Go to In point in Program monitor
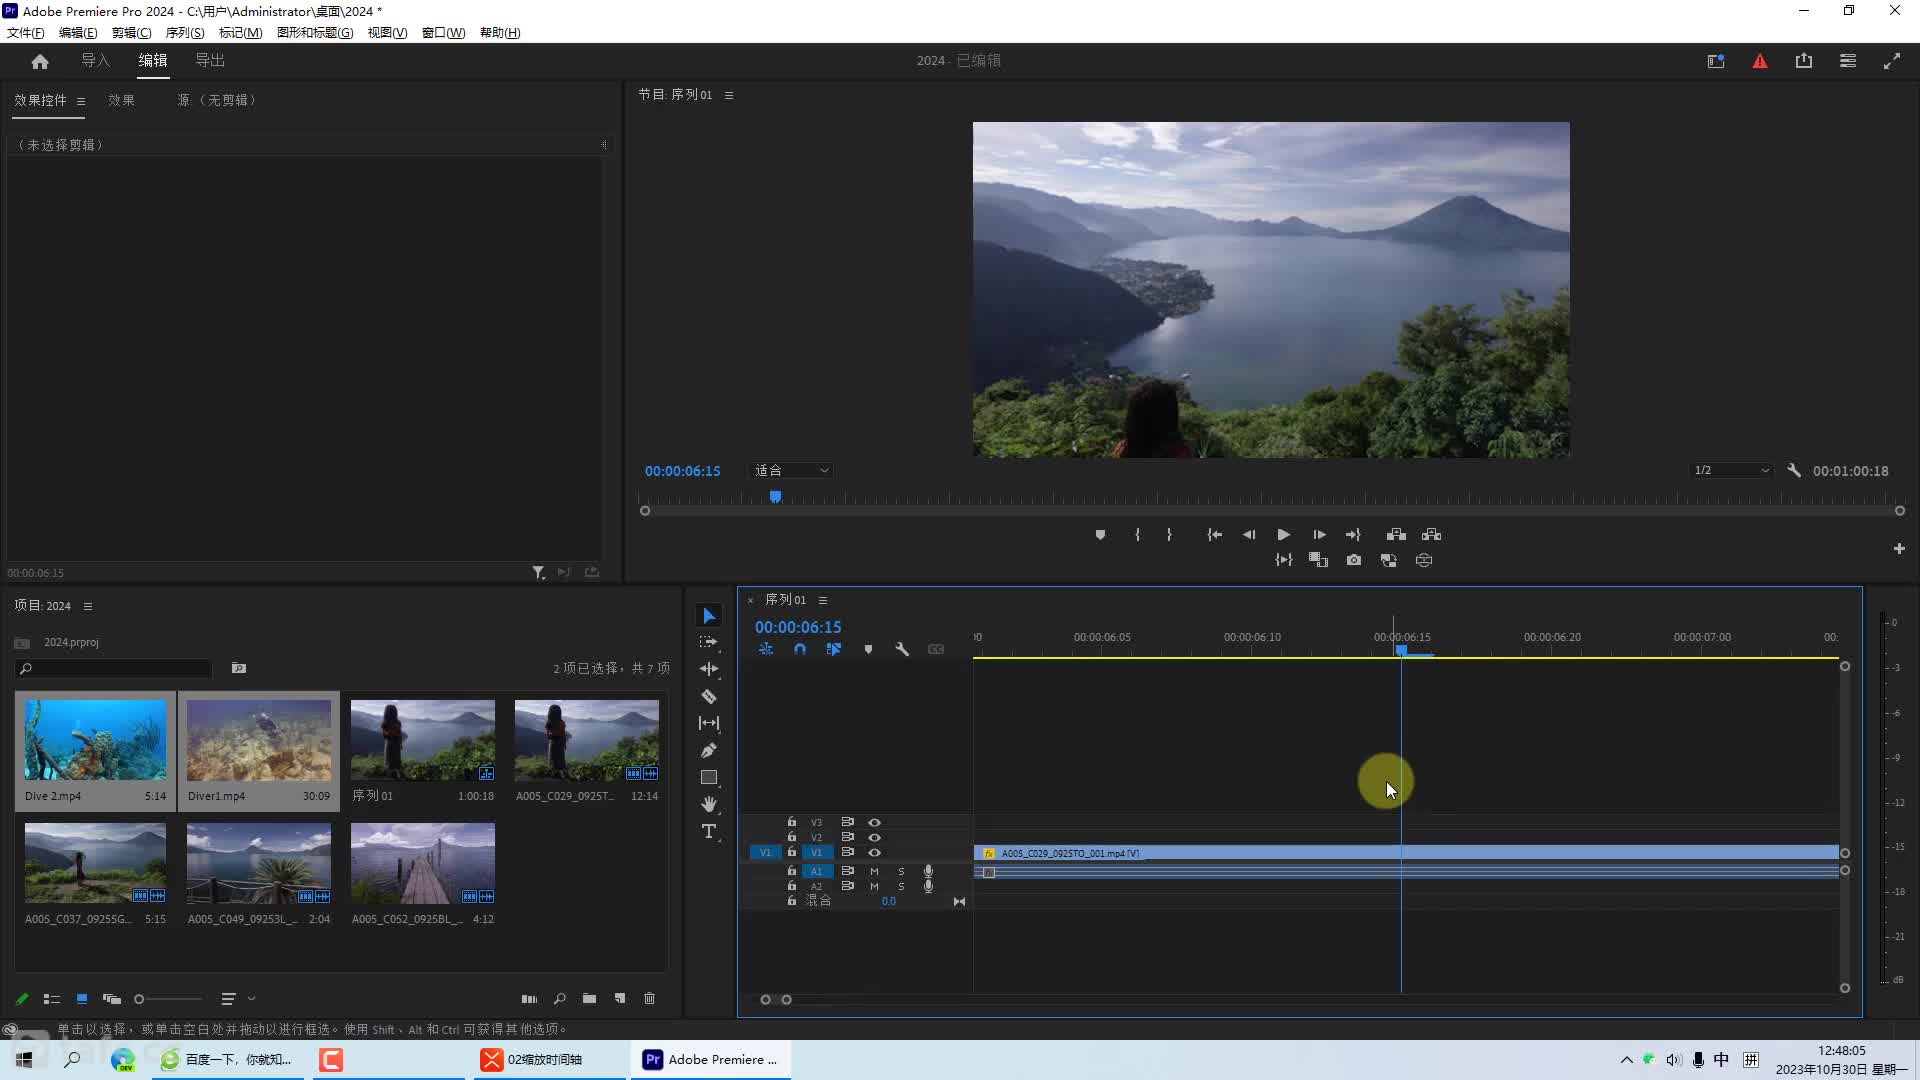Viewport: 1920px width, 1080px height. [x=1214, y=535]
